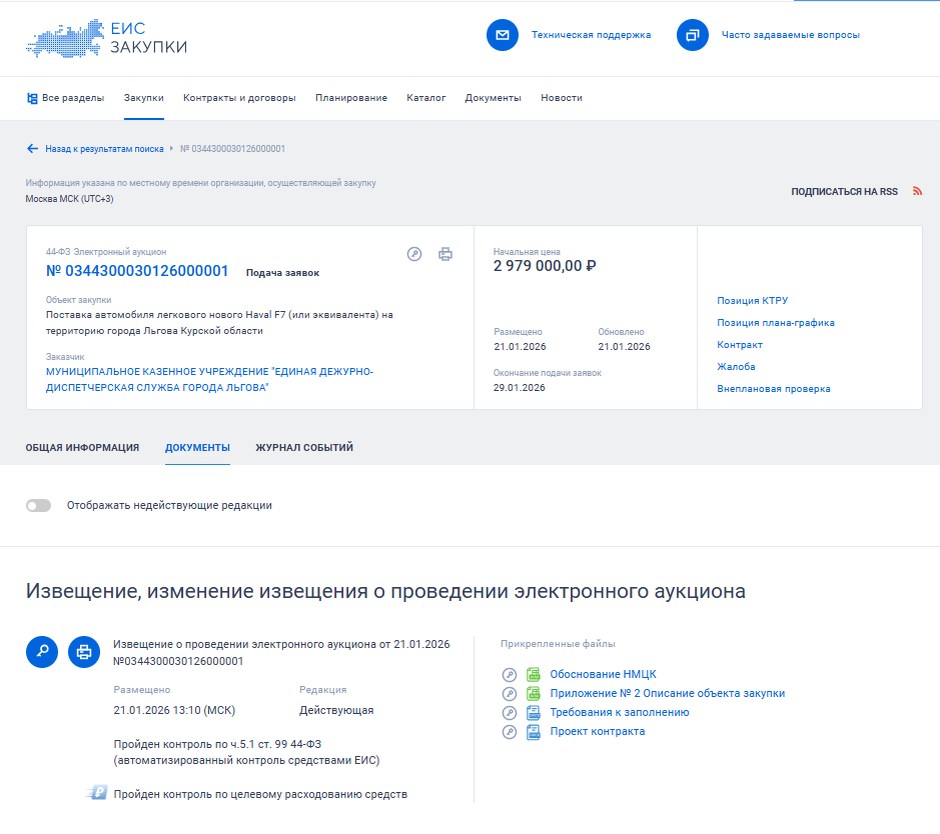The width and height of the screenshot is (940, 834).
Task: Click the Извещение о проведении электронного аукциона title
Action: [x=281, y=653]
